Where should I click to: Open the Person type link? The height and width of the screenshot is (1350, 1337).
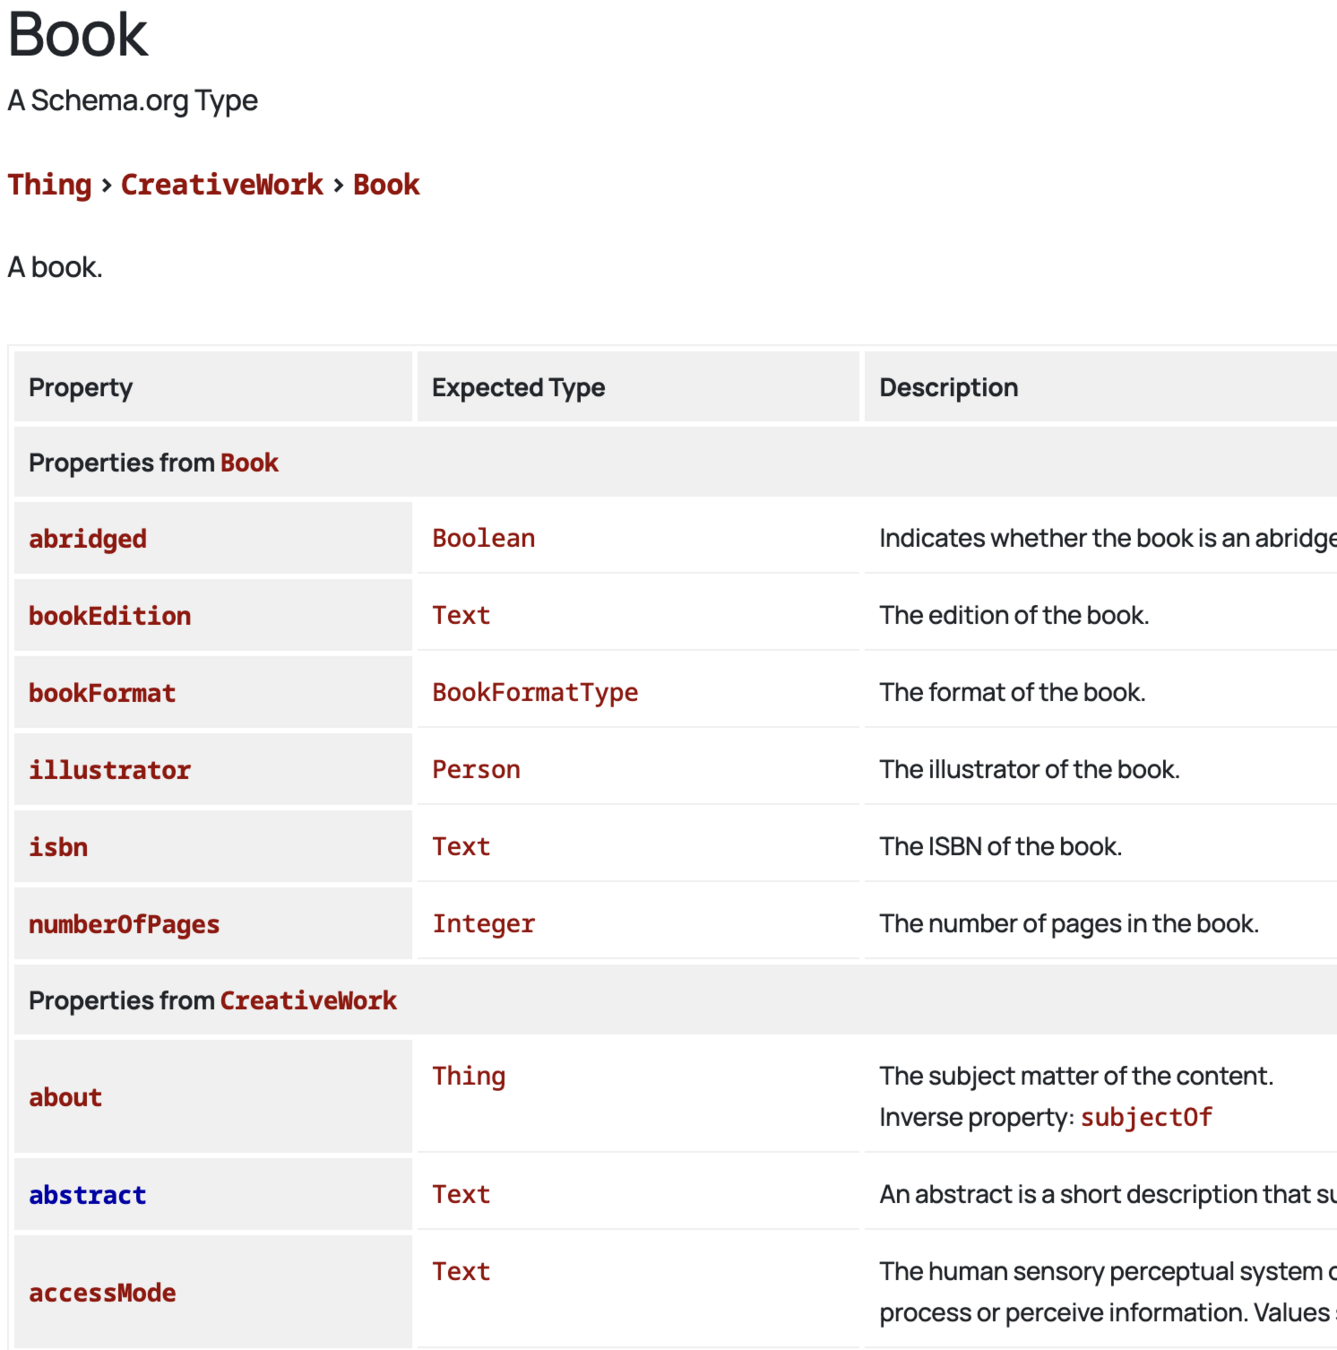(x=476, y=769)
